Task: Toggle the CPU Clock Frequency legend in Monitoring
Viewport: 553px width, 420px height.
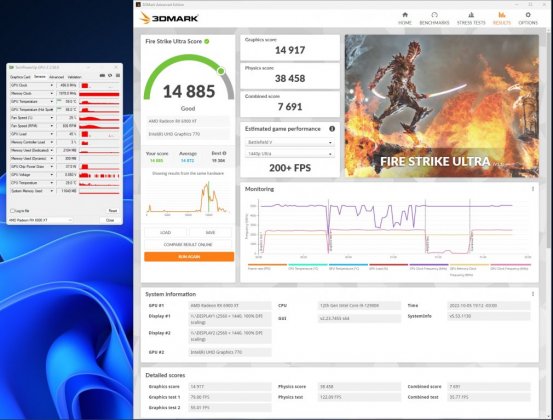Action: (429, 267)
